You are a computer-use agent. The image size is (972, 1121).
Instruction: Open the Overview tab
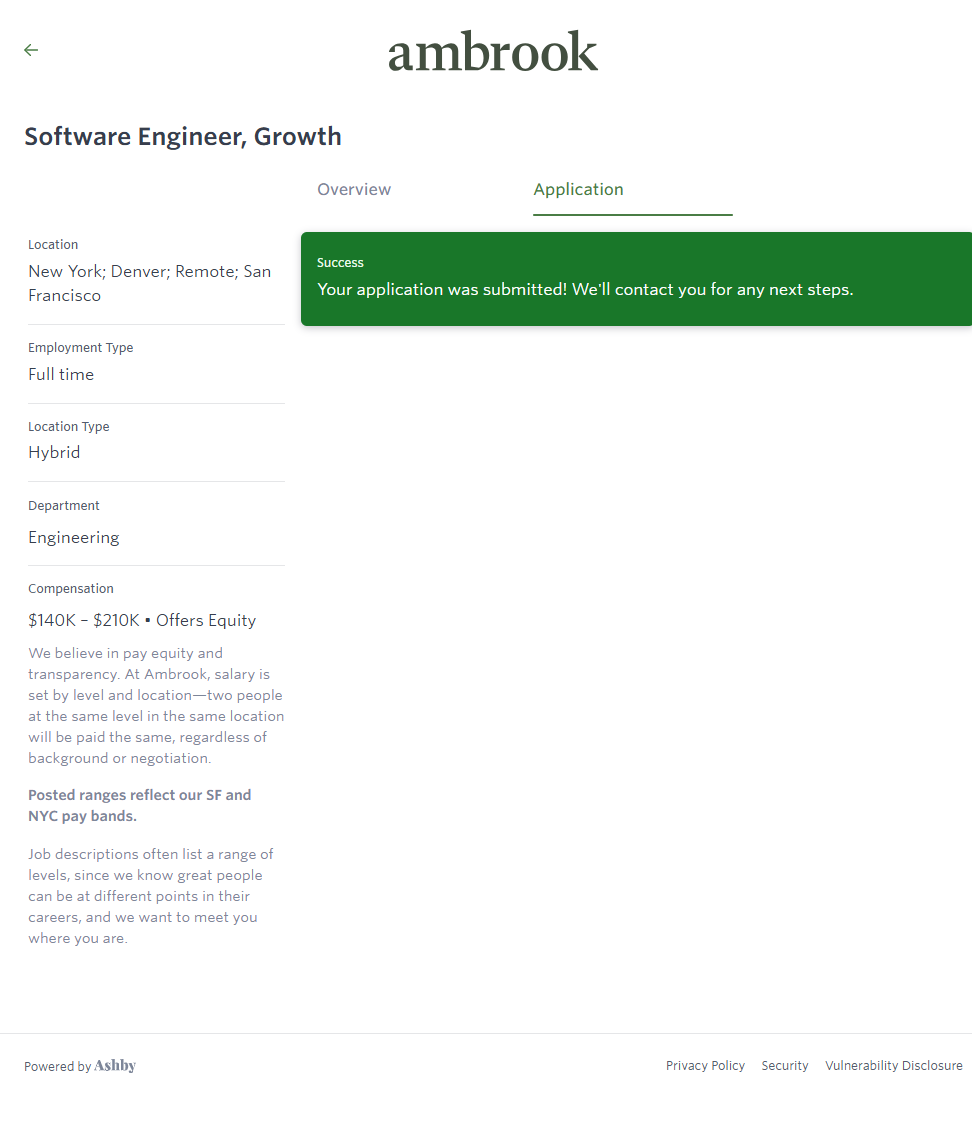(354, 190)
